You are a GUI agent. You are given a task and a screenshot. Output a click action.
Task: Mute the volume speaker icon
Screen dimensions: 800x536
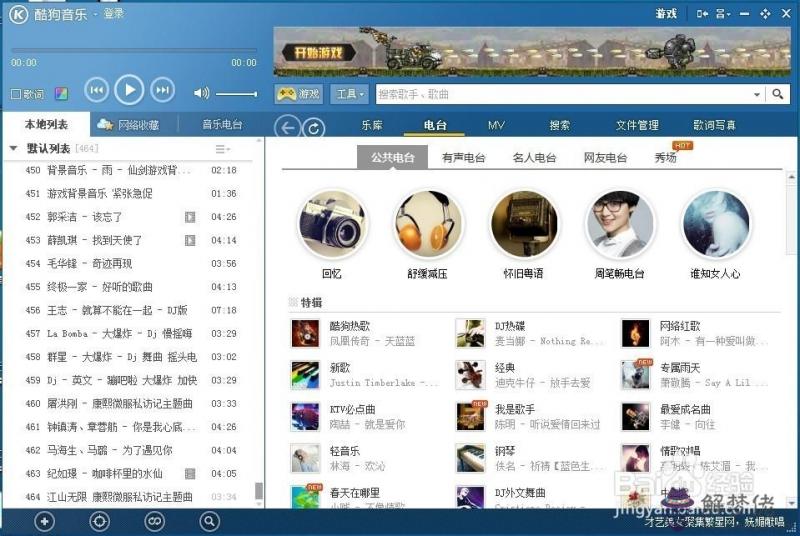[201, 93]
